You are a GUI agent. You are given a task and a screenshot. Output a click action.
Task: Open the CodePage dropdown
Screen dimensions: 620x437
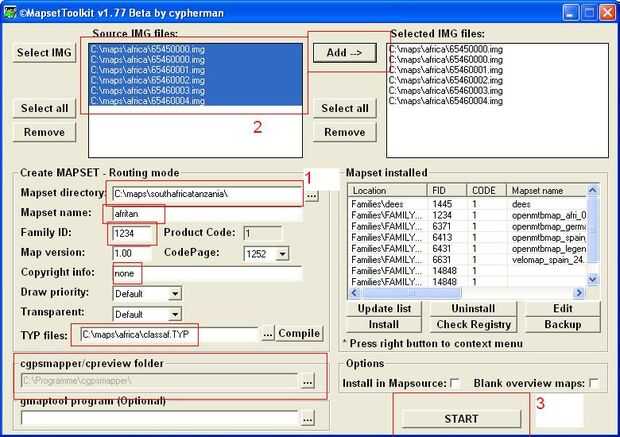tap(282, 254)
